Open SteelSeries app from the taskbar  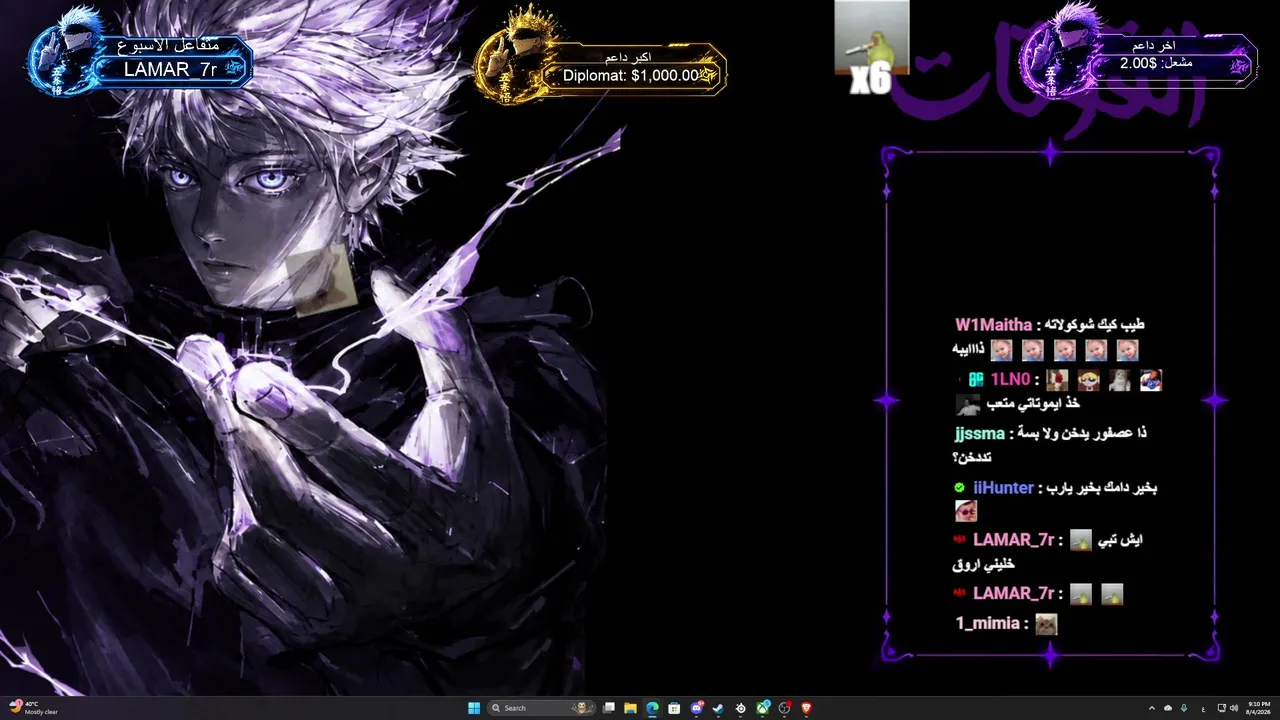tap(741, 708)
